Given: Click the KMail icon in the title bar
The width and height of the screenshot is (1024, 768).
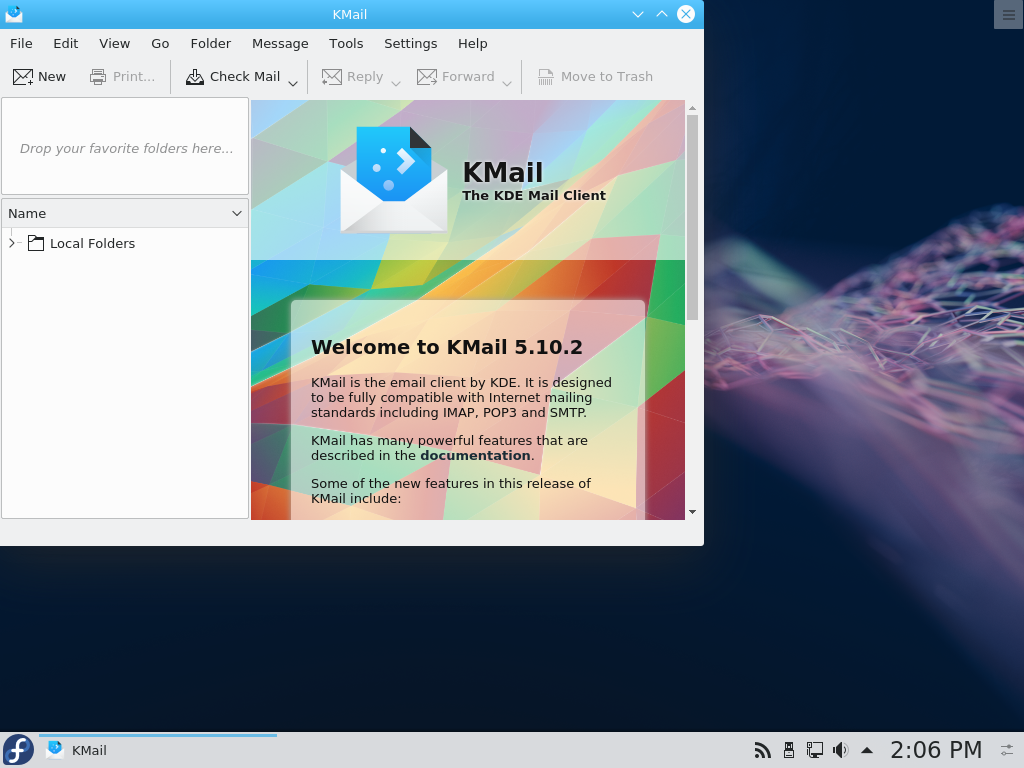Looking at the screenshot, I should pos(14,14).
